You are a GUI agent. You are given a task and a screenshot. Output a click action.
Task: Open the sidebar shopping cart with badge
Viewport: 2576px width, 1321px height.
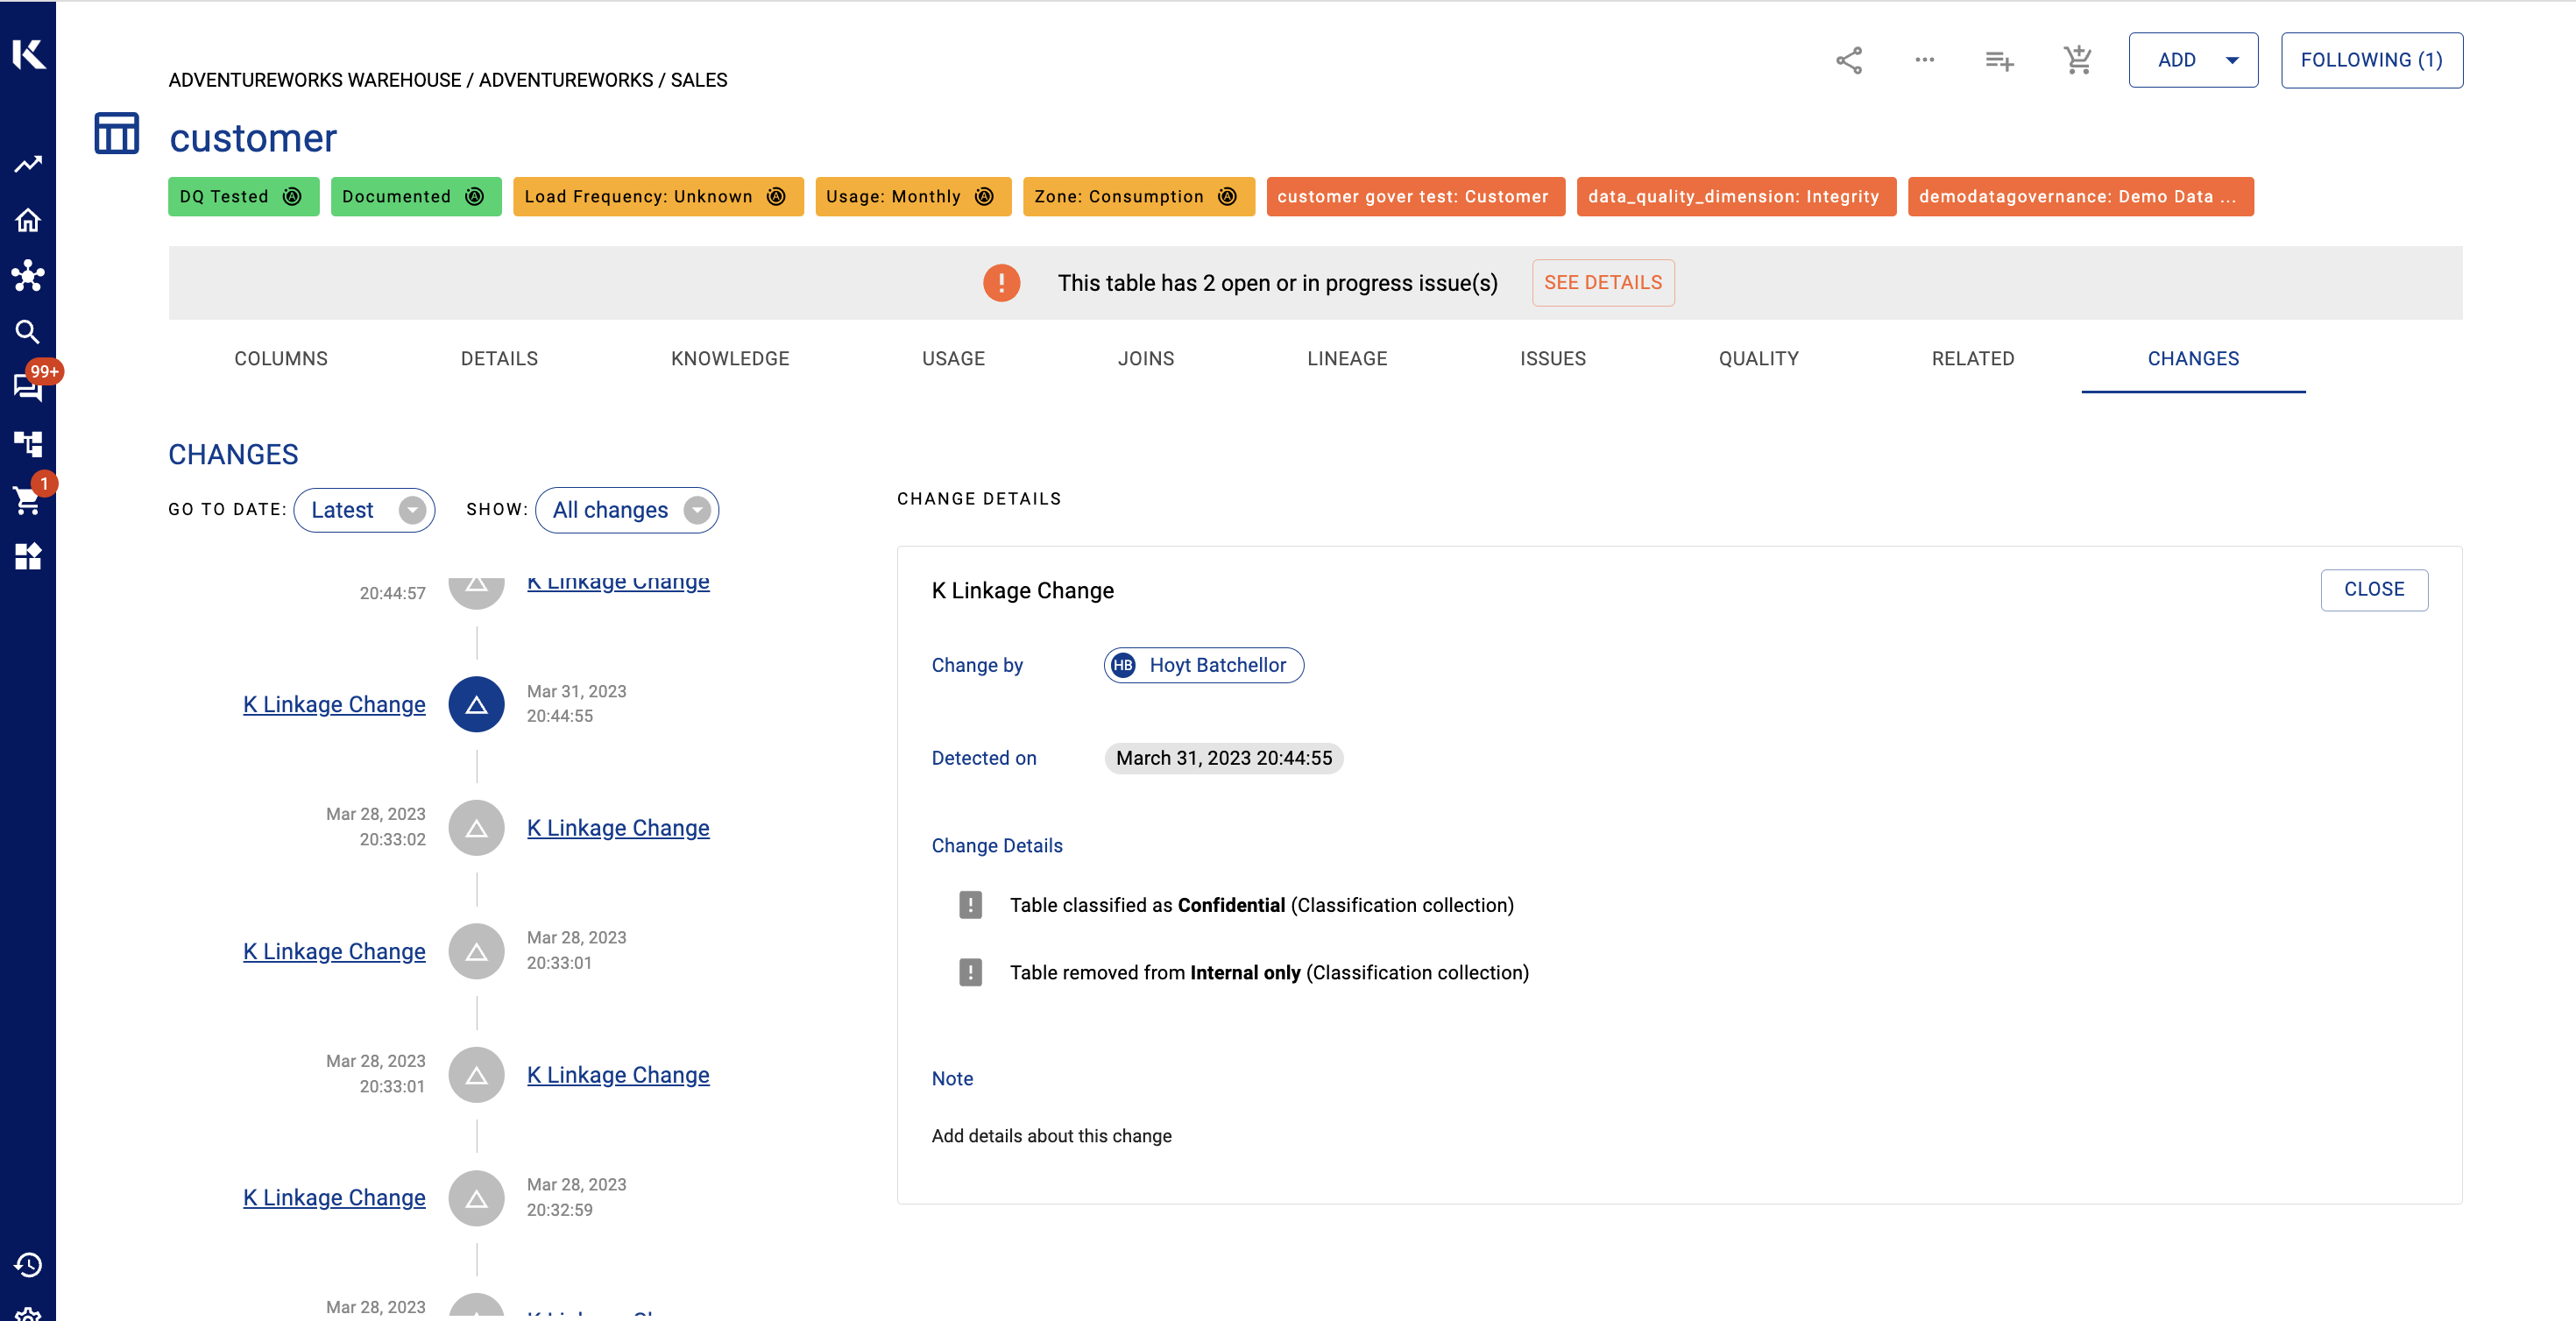click(28, 499)
